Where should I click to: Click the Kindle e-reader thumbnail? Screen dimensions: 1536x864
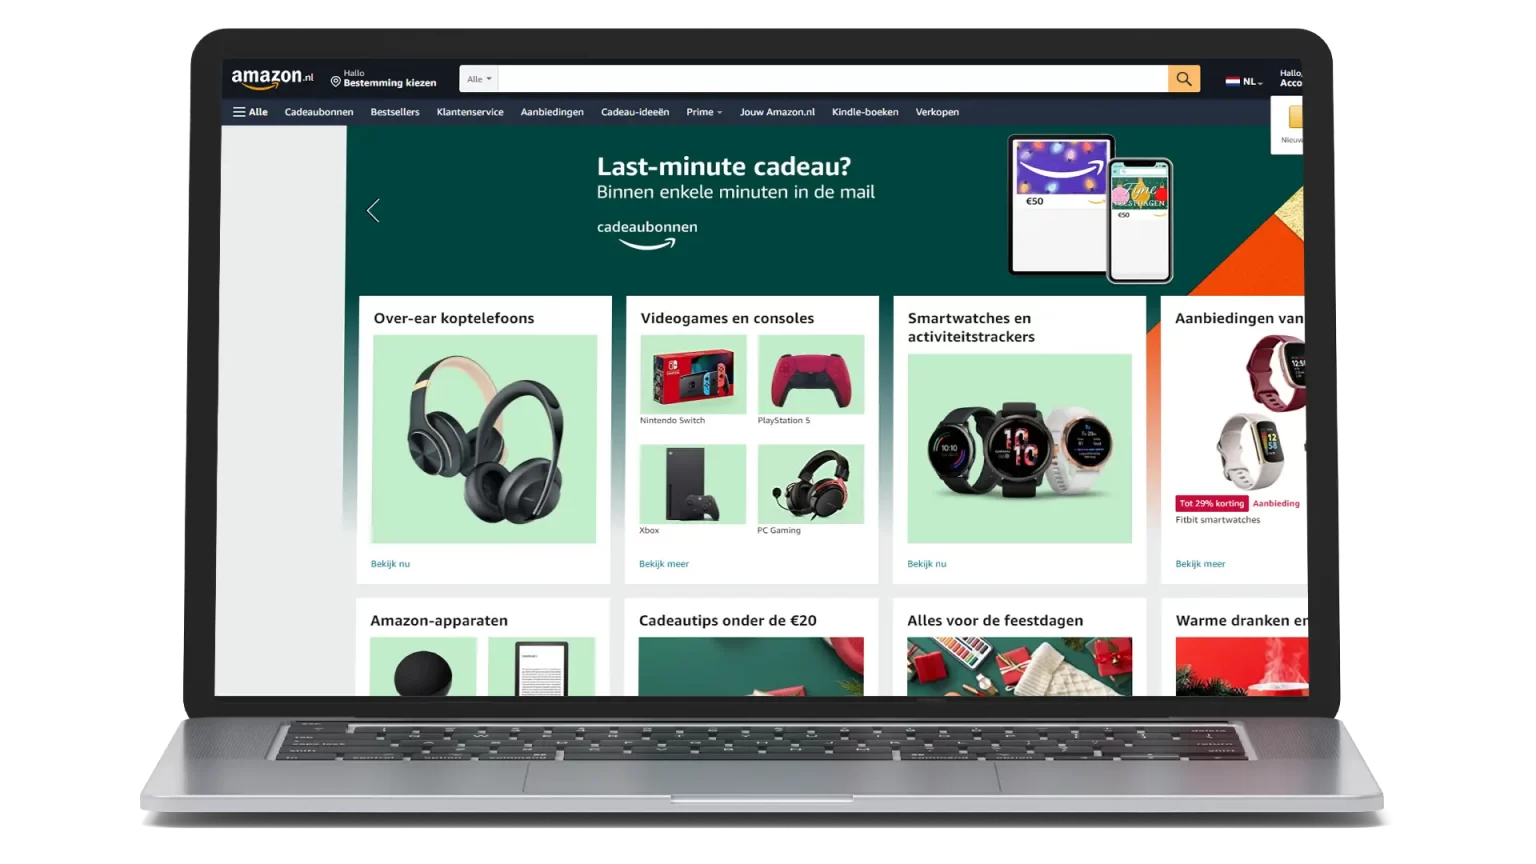coord(541,667)
